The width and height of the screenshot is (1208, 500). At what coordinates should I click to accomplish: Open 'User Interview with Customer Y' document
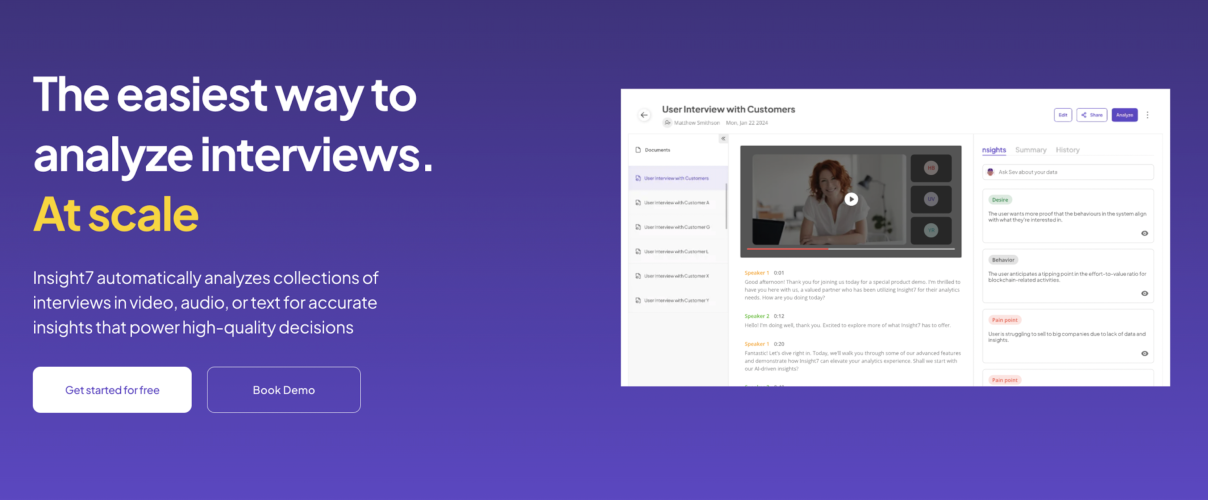[678, 300]
